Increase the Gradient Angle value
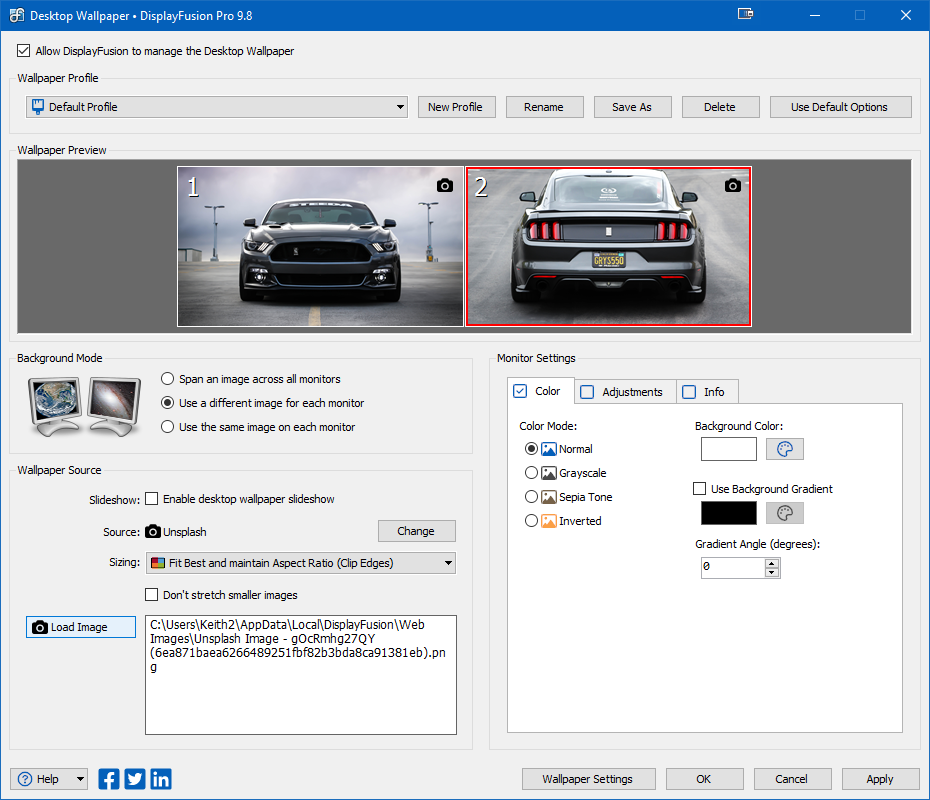This screenshot has width=930, height=800. pyautogui.click(x=771, y=563)
